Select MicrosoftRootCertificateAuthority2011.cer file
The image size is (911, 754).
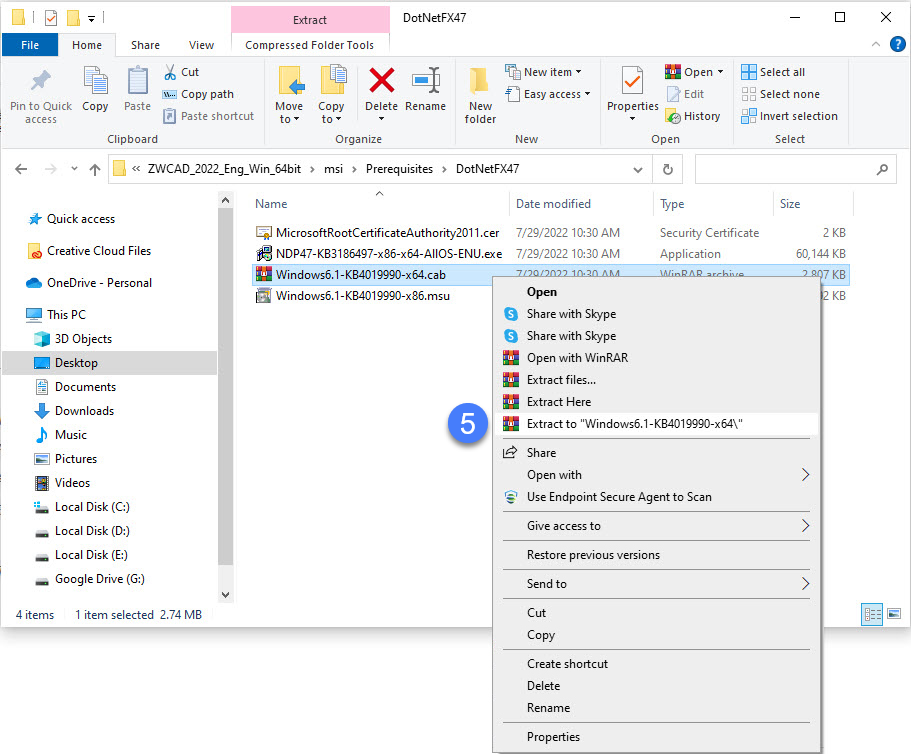click(388, 233)
